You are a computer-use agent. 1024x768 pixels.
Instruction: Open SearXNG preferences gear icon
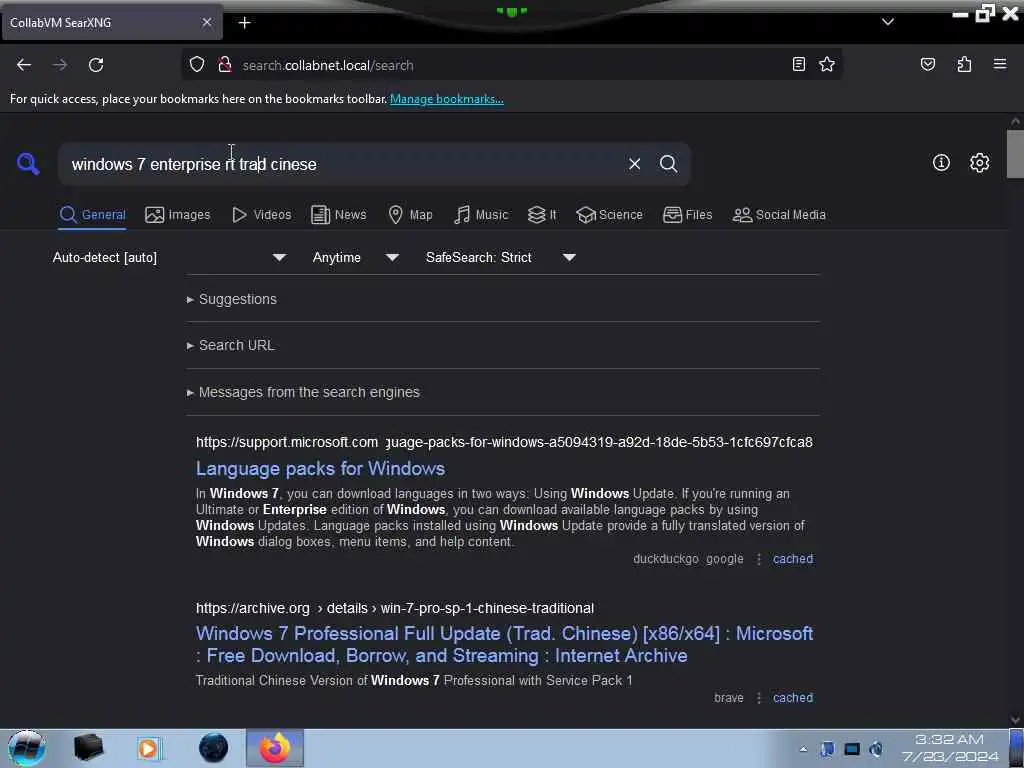(x=979, y=163)
